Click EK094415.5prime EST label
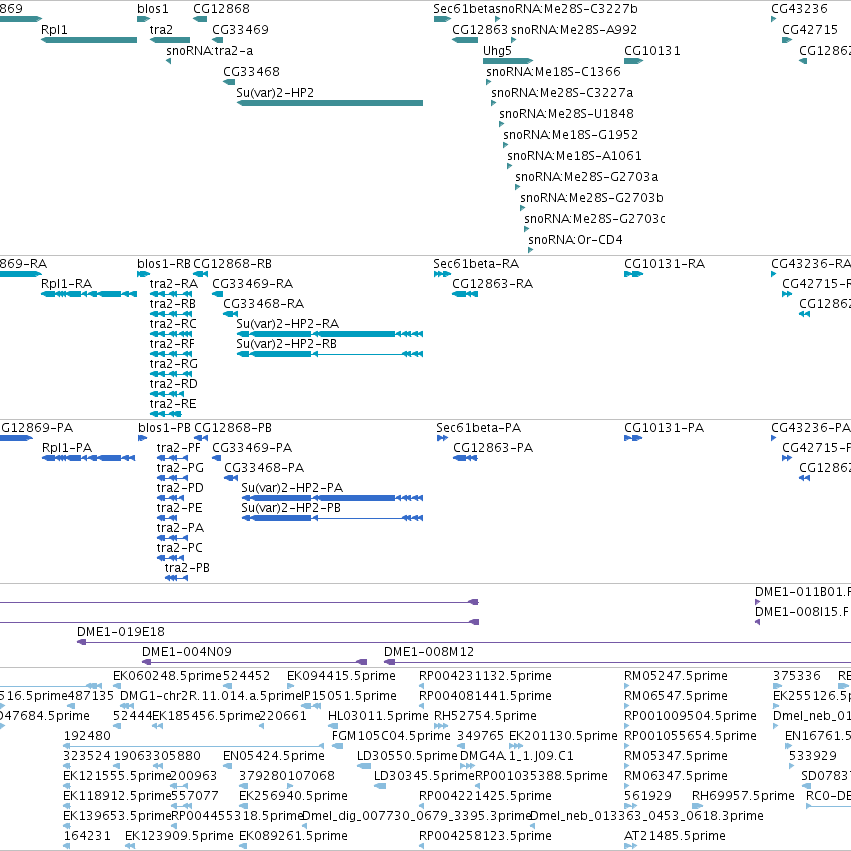The width and height of the screenshot is (851, 851). click(341, 676)
